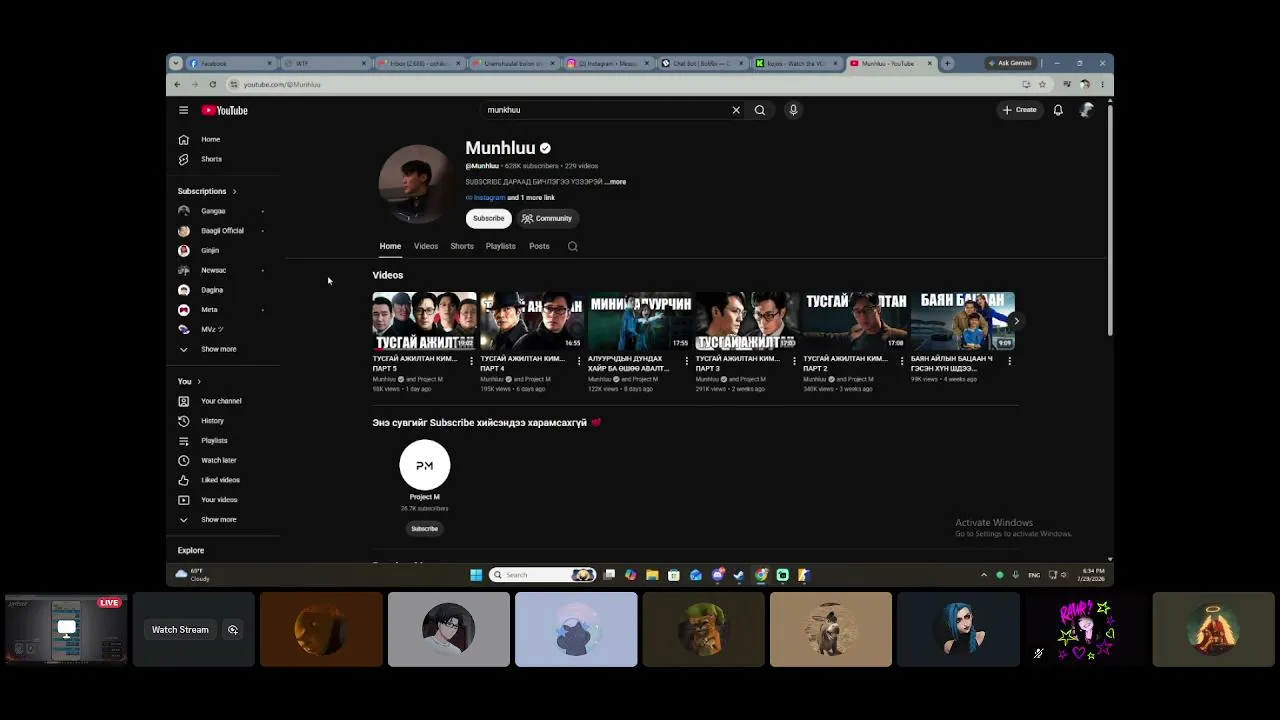1280x720 pixels.
Task: Switch to the channel Videos tab
Action: (426, 246)
